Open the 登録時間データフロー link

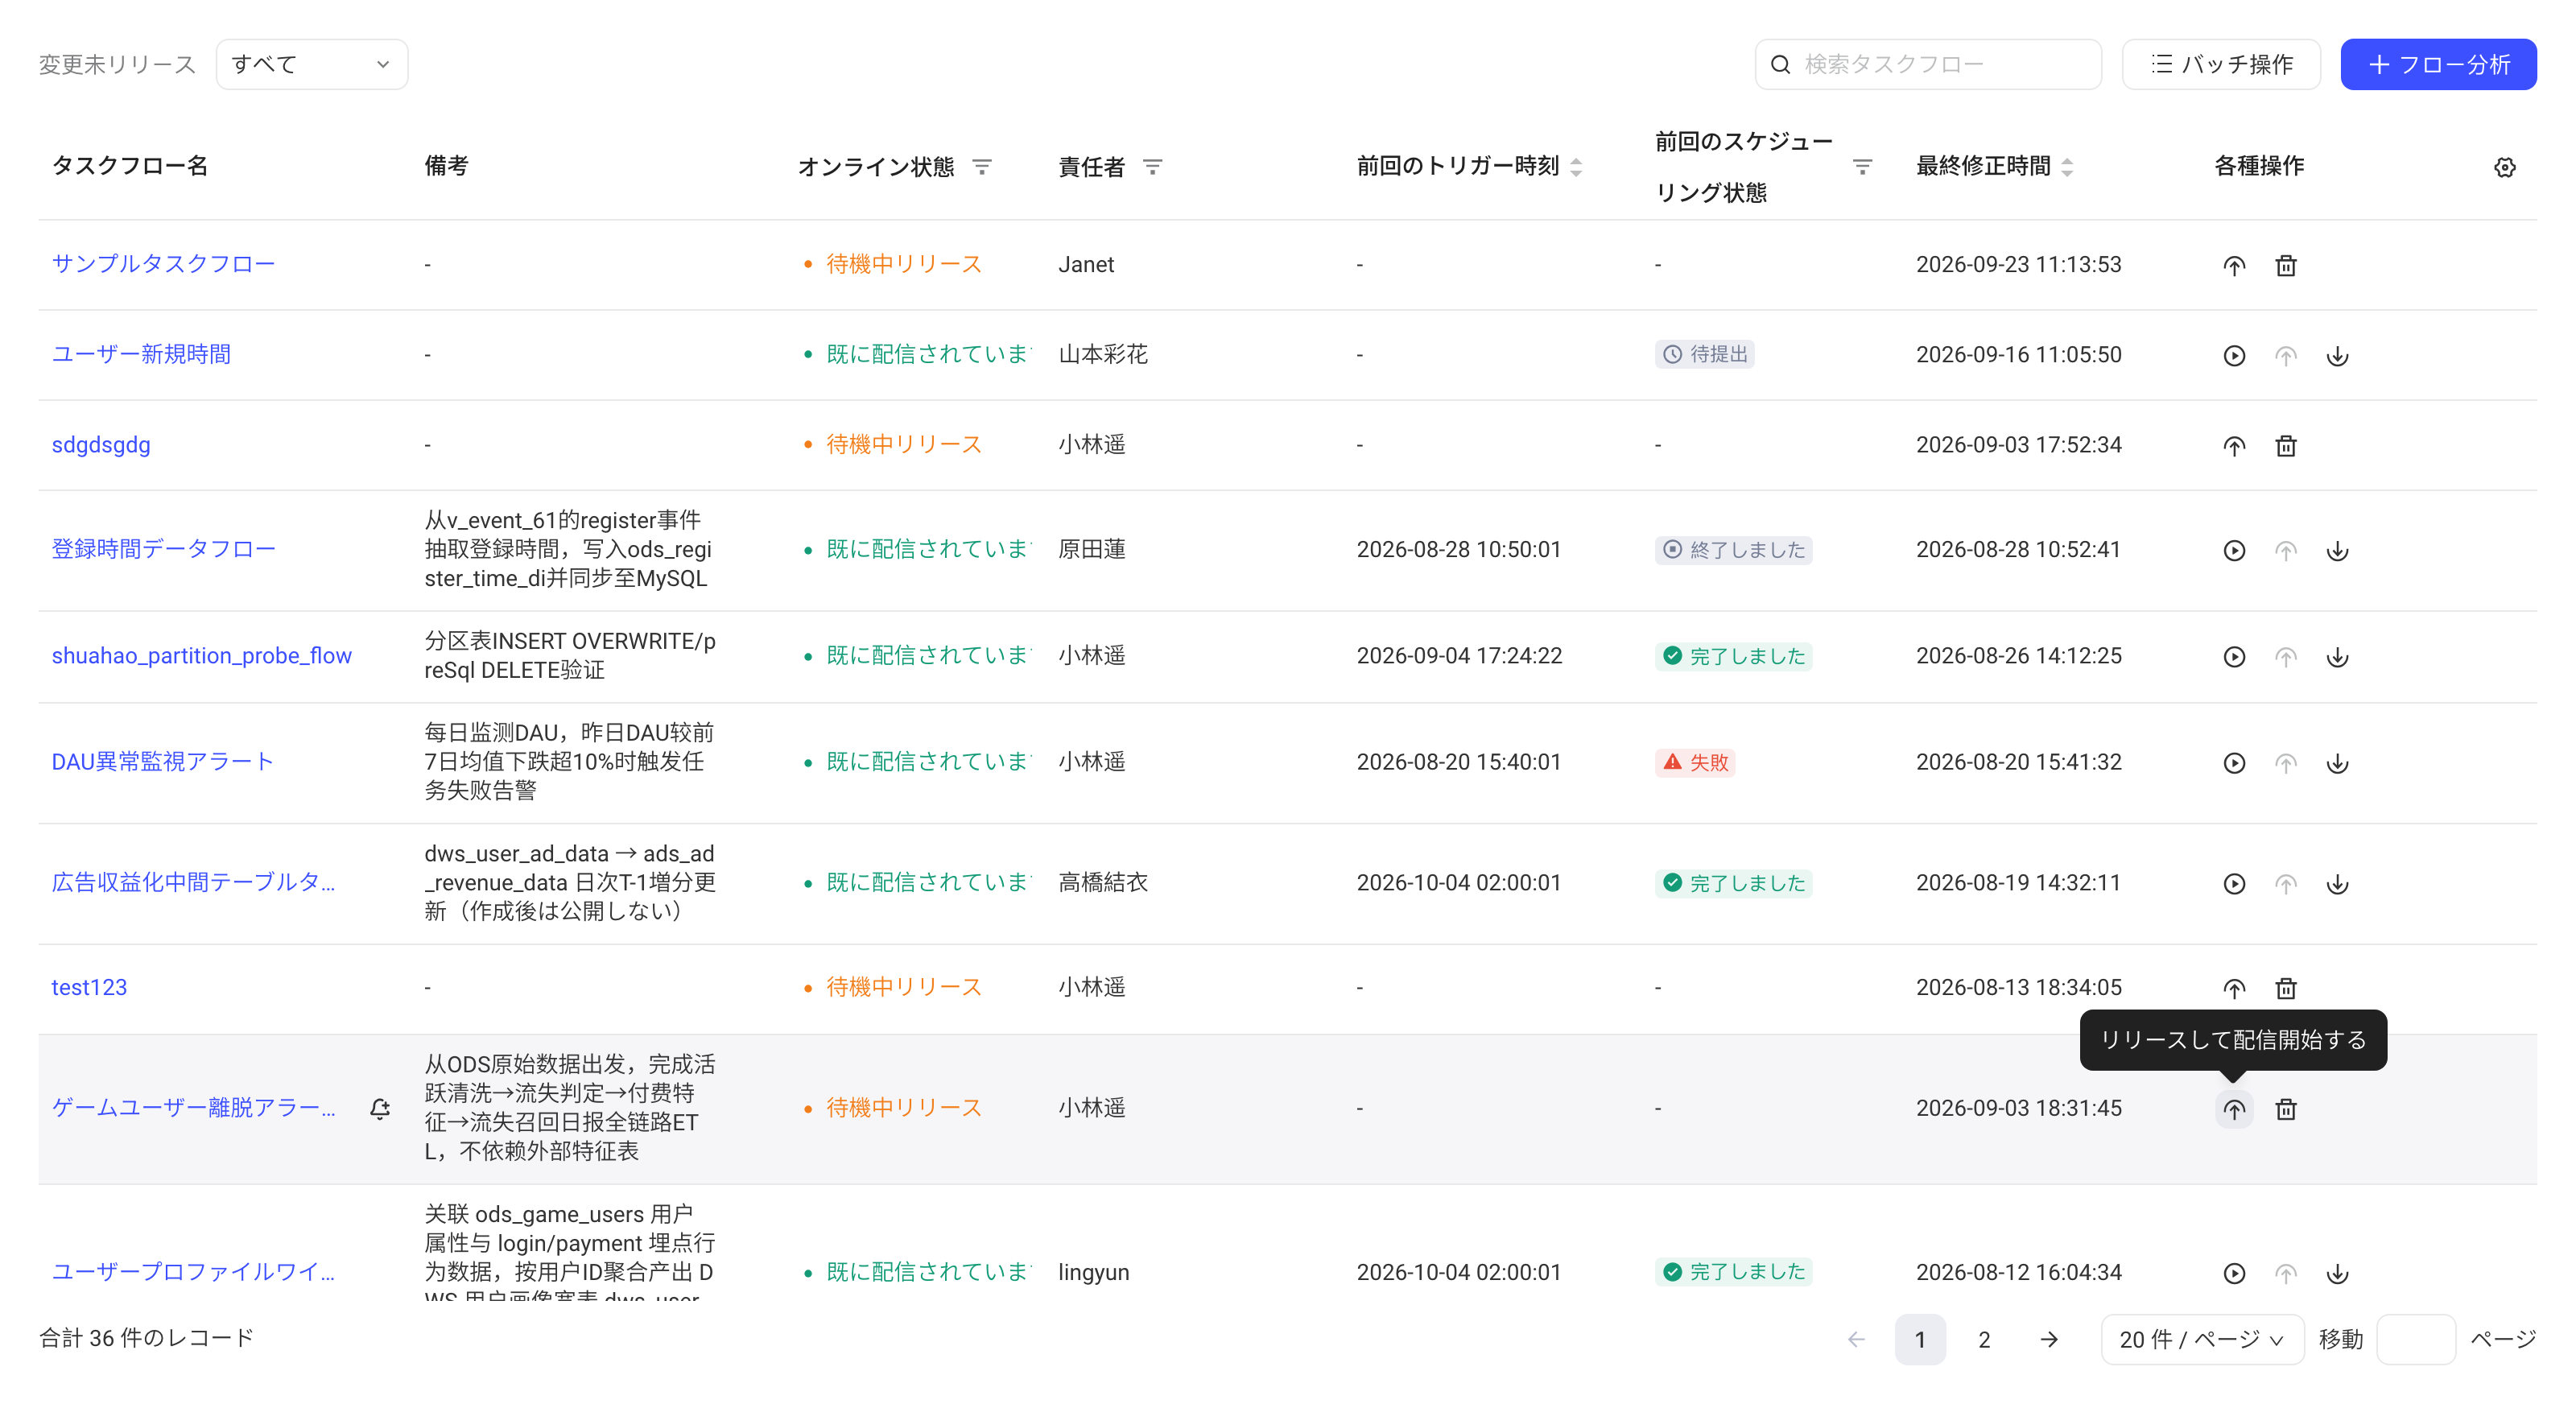point(163,549)
